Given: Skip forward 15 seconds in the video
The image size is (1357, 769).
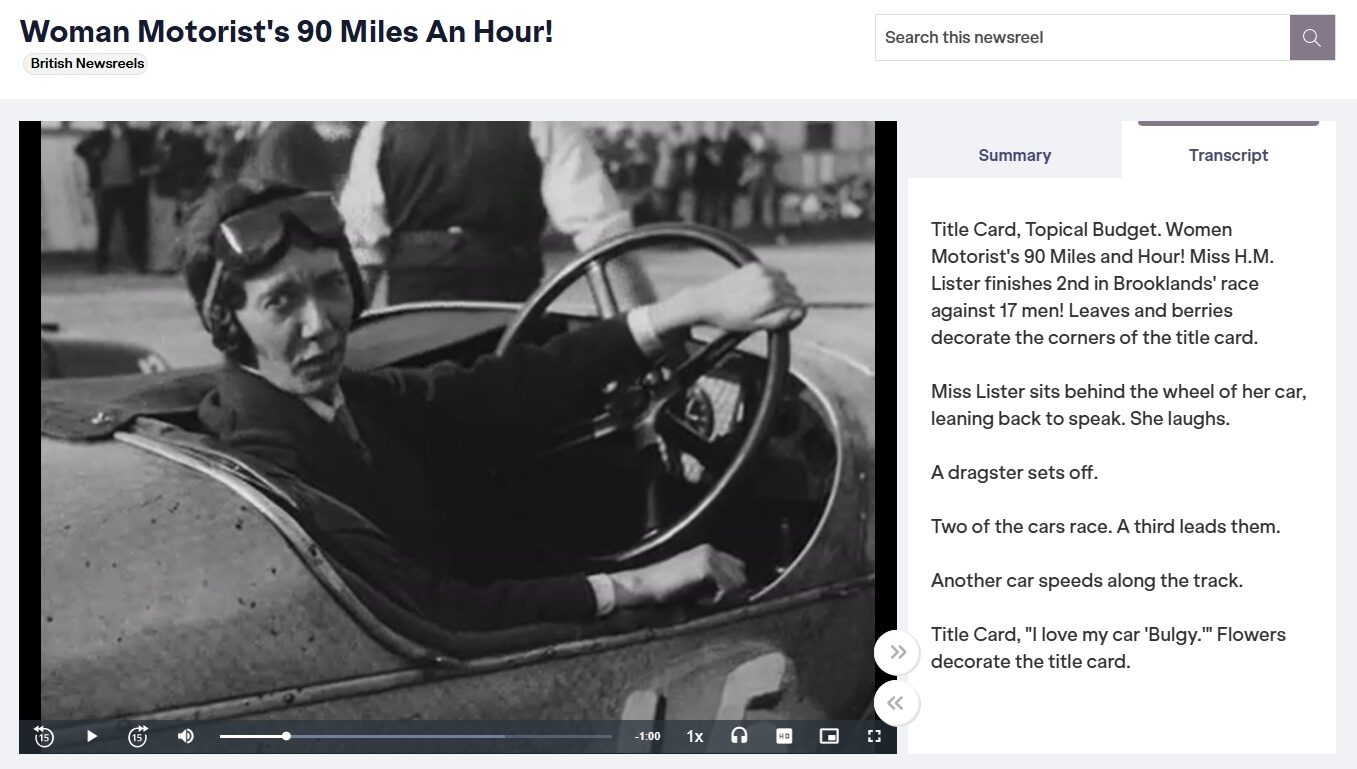Looking at the screenshot, I should (137, 736).
